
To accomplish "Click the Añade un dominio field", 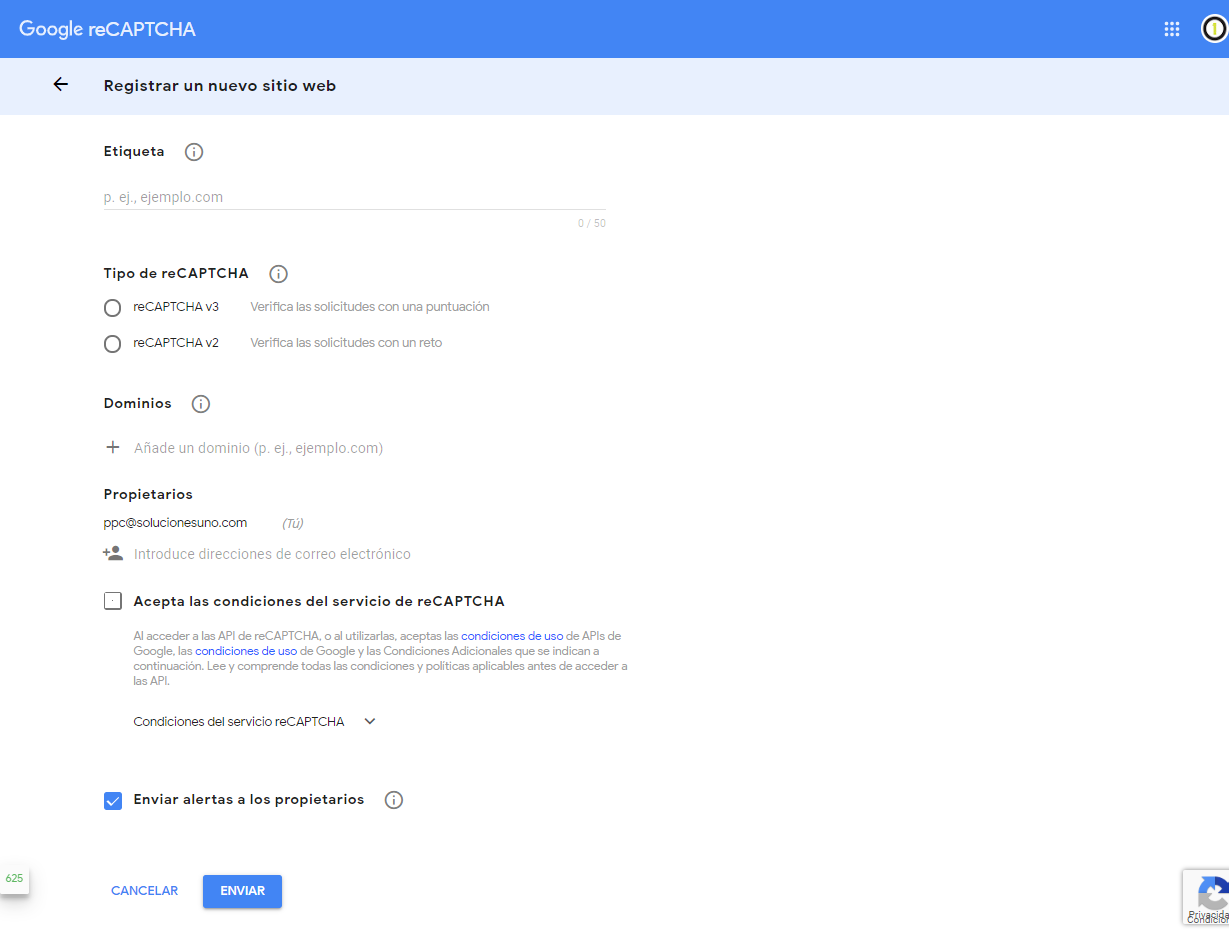I will [258, 448].
